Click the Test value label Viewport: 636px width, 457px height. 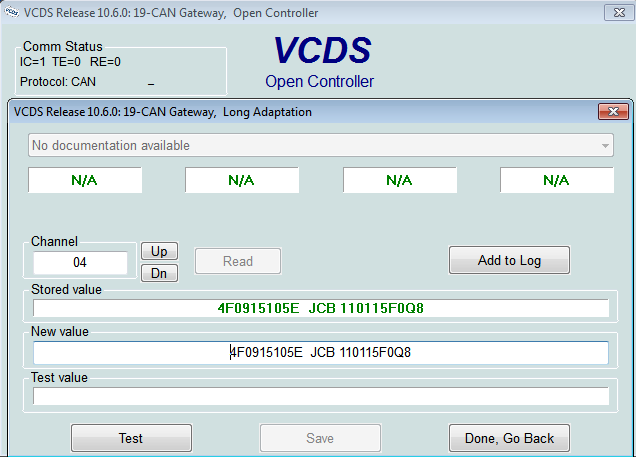tap(60, 378)
